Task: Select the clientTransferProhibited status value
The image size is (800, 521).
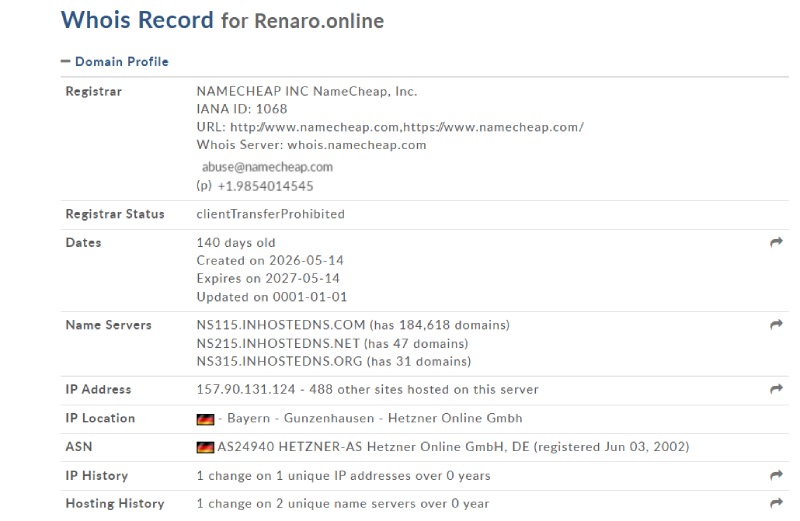Action: pos(270,214)
